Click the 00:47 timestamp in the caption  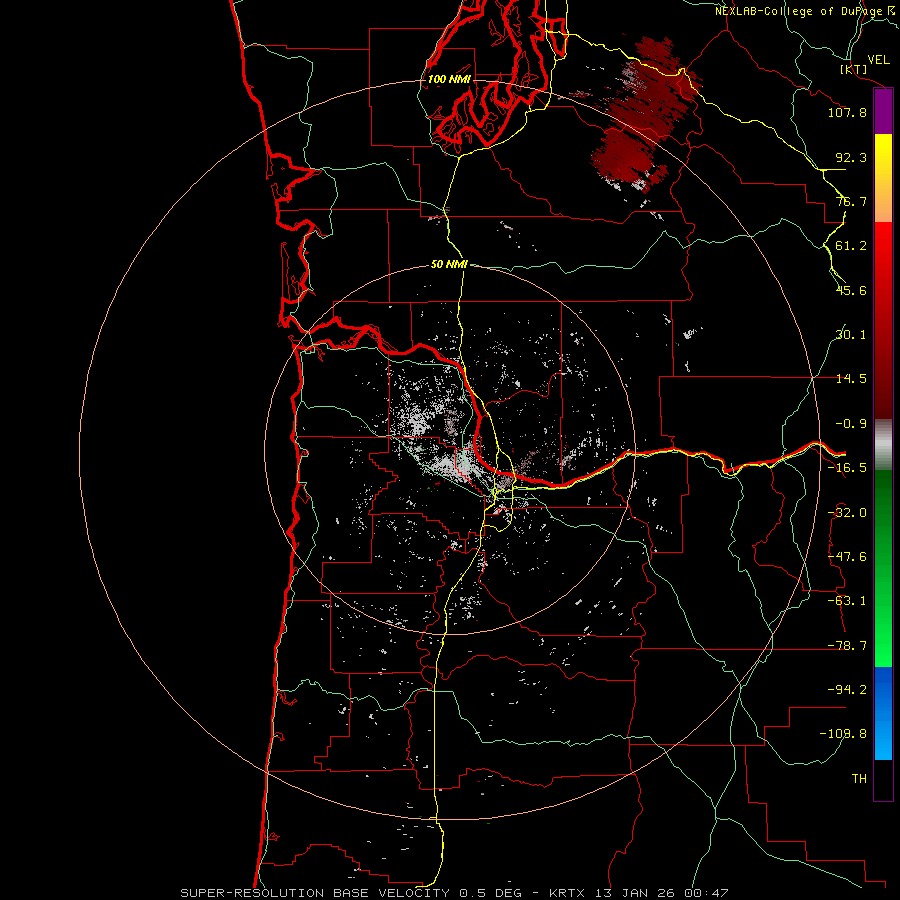click(x=707, y=893)
